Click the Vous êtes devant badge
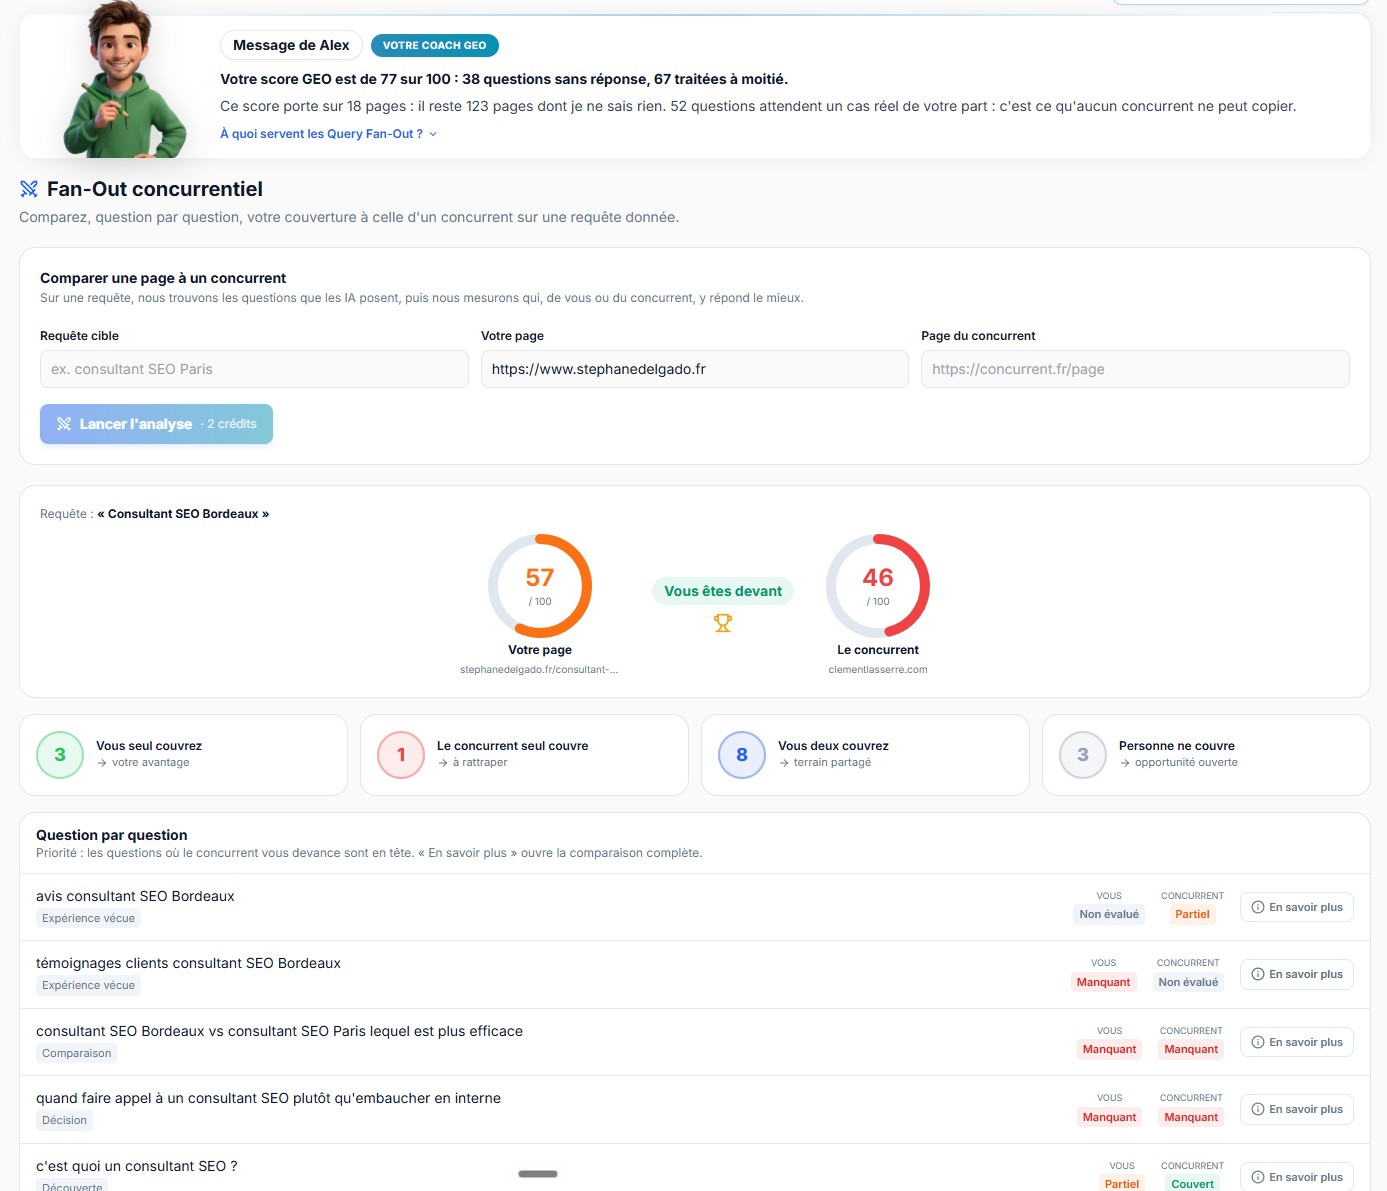The height and width of the screenshot is (1191, 1387). (x=723, y=591)
